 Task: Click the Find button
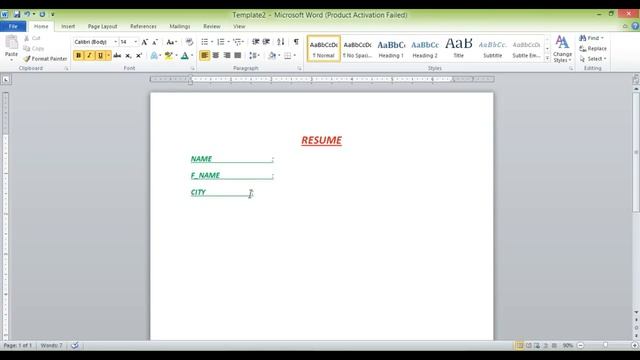(x=591, y=38)
